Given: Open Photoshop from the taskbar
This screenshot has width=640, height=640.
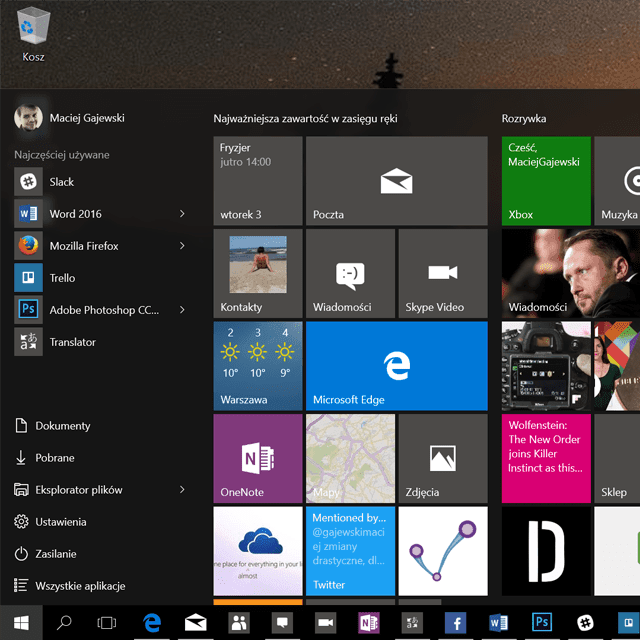Looking at the screenshot, I should click(x=542, y=622).
